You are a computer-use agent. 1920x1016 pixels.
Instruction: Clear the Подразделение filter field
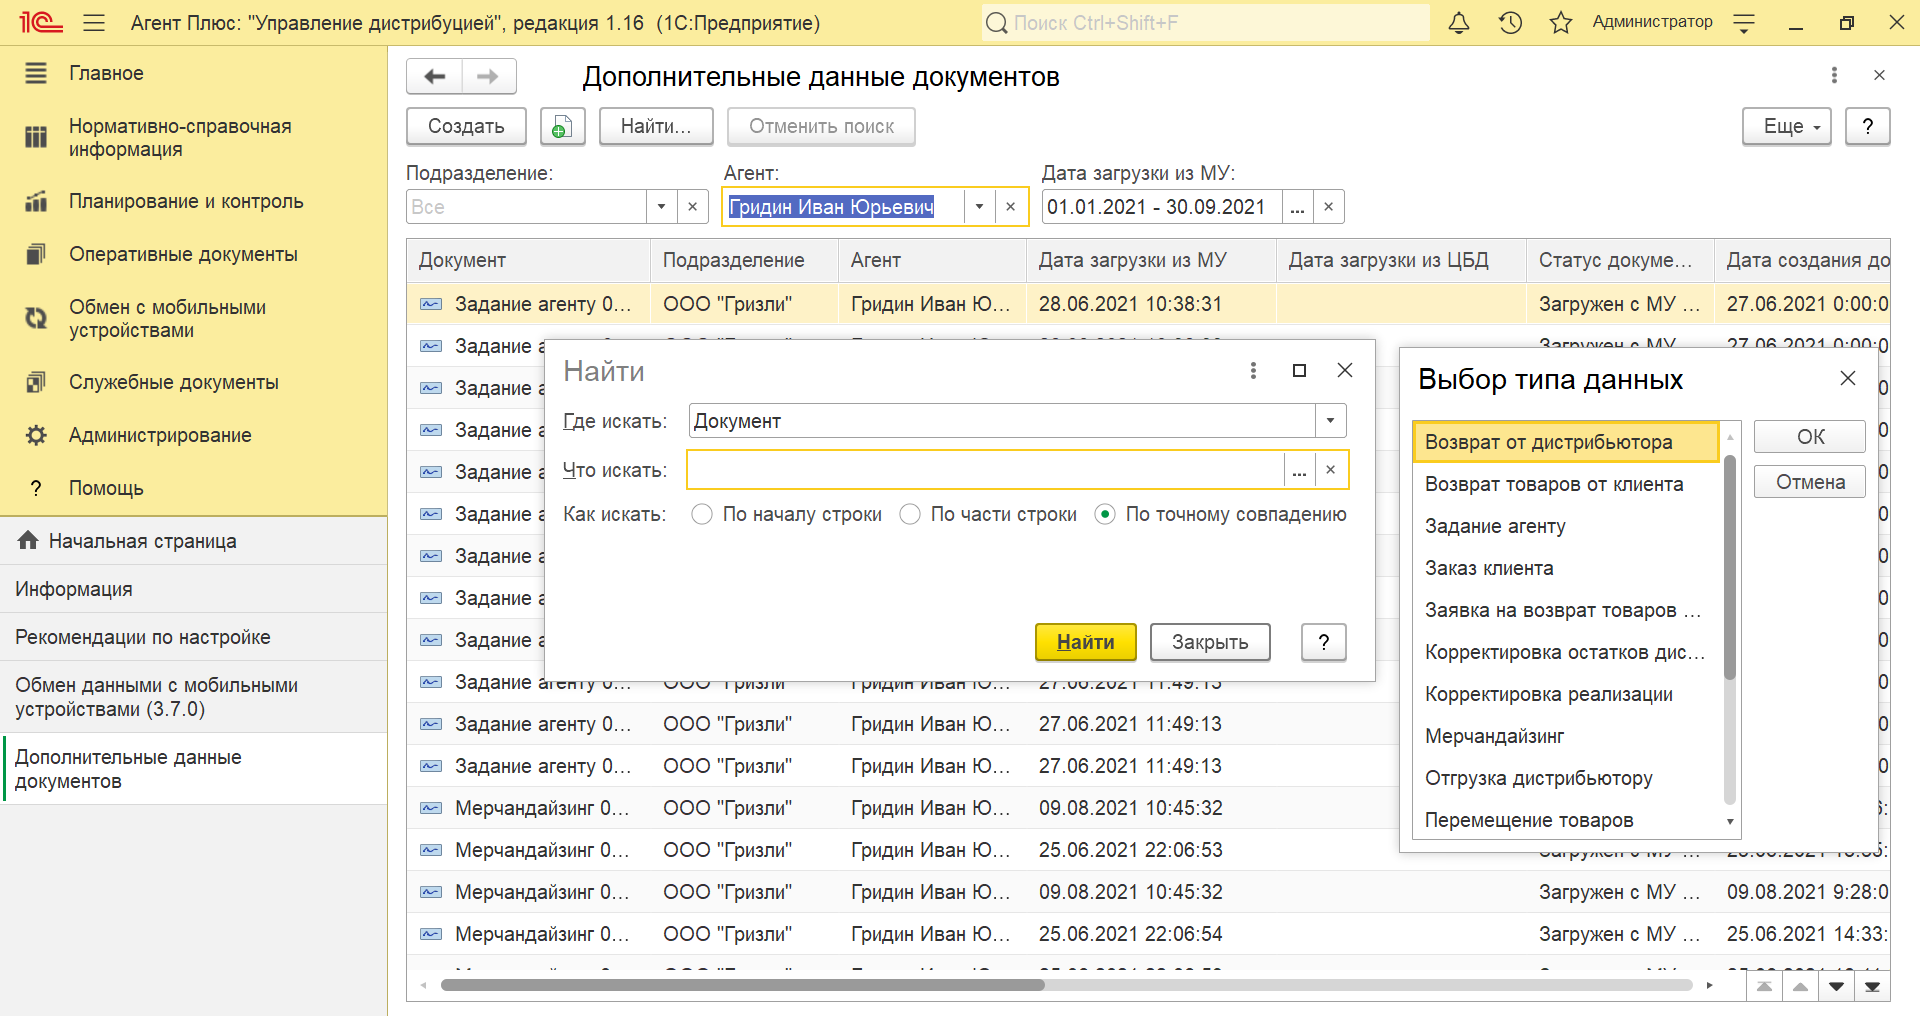click(x=692, y=207)
